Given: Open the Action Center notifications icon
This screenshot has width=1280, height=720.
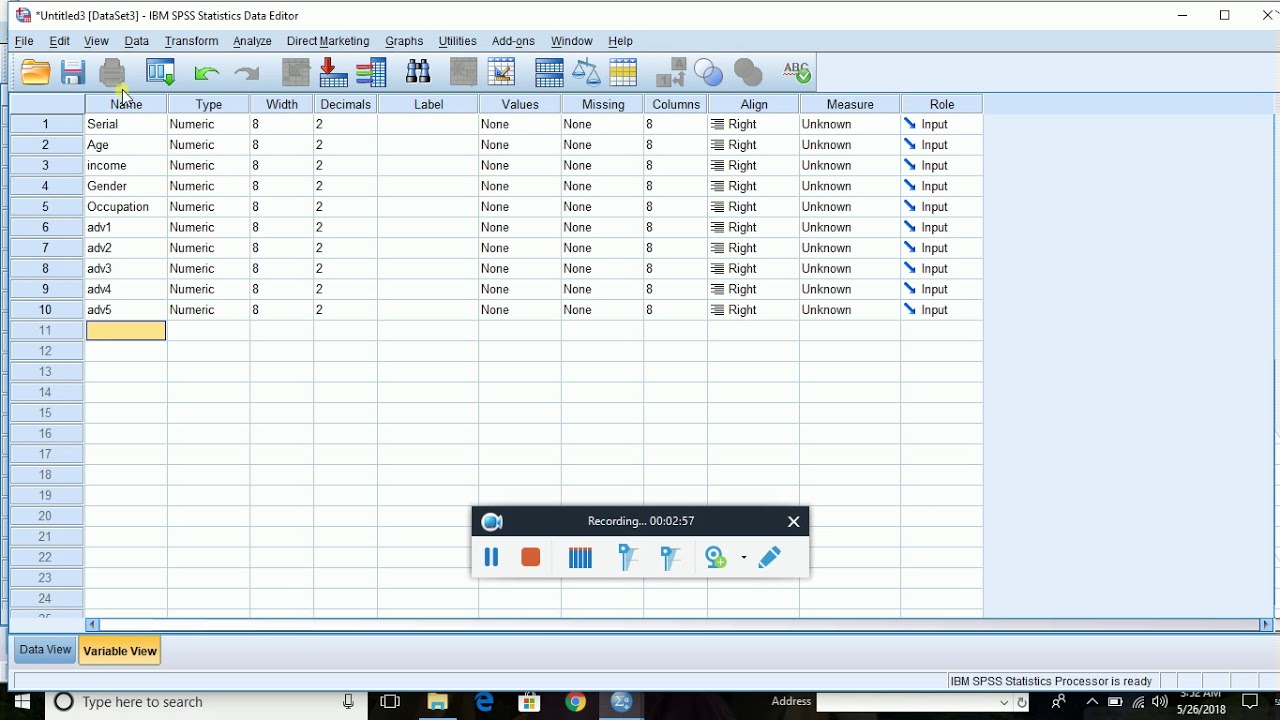Looking at the screenshot, I should coord(1249,702).
